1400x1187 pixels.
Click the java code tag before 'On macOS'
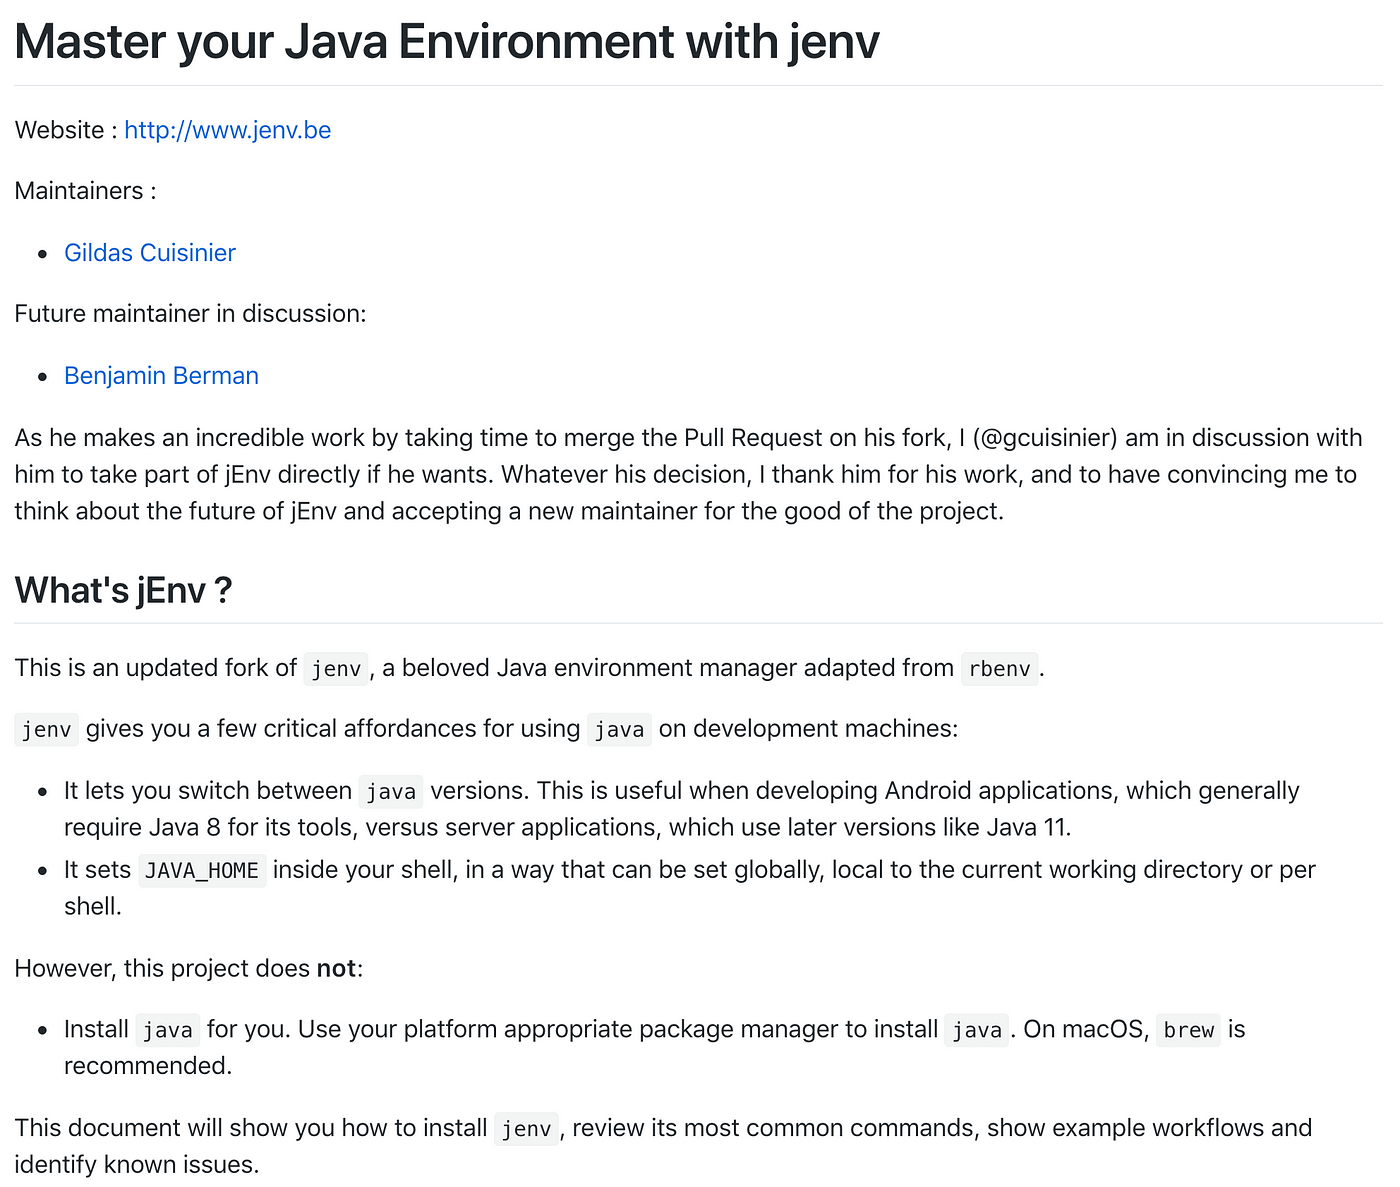click(x=977, y=1030)
